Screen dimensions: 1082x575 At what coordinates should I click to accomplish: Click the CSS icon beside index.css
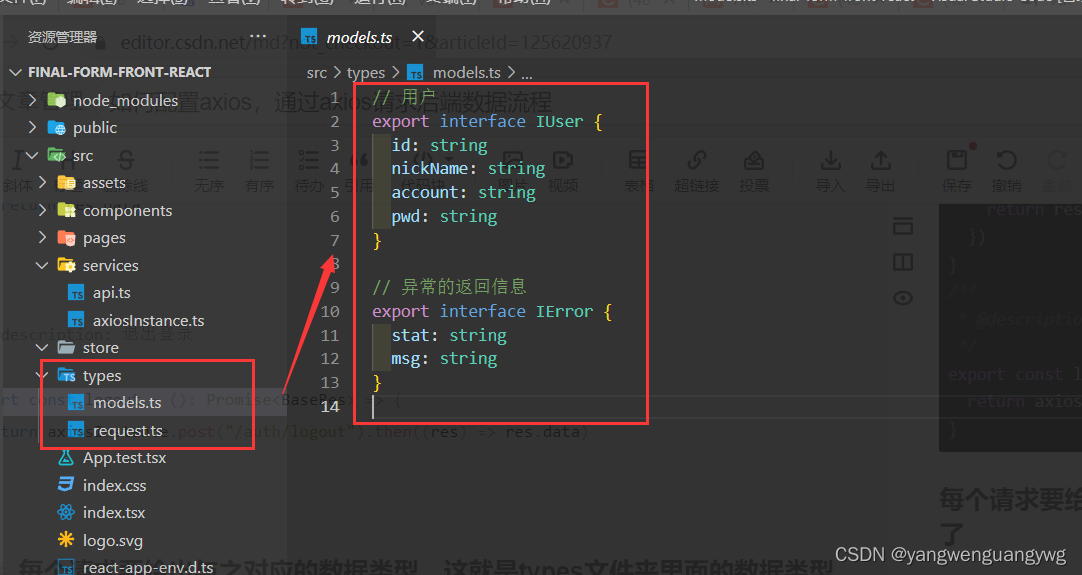pyautogui.click(x=66, y=485)
